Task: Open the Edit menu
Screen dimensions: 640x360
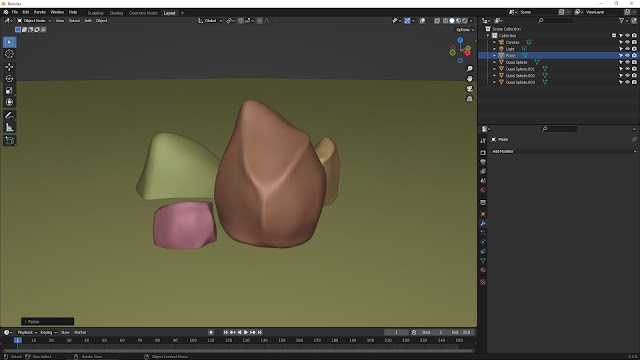Action: (26, 13)
